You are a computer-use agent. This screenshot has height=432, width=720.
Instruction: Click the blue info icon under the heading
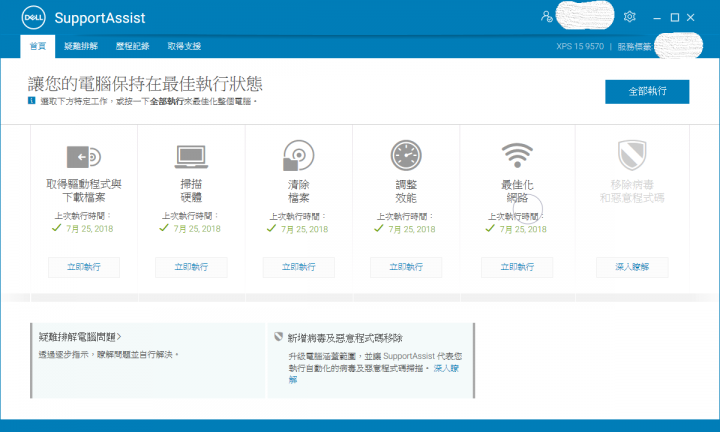tap(31, 101)
